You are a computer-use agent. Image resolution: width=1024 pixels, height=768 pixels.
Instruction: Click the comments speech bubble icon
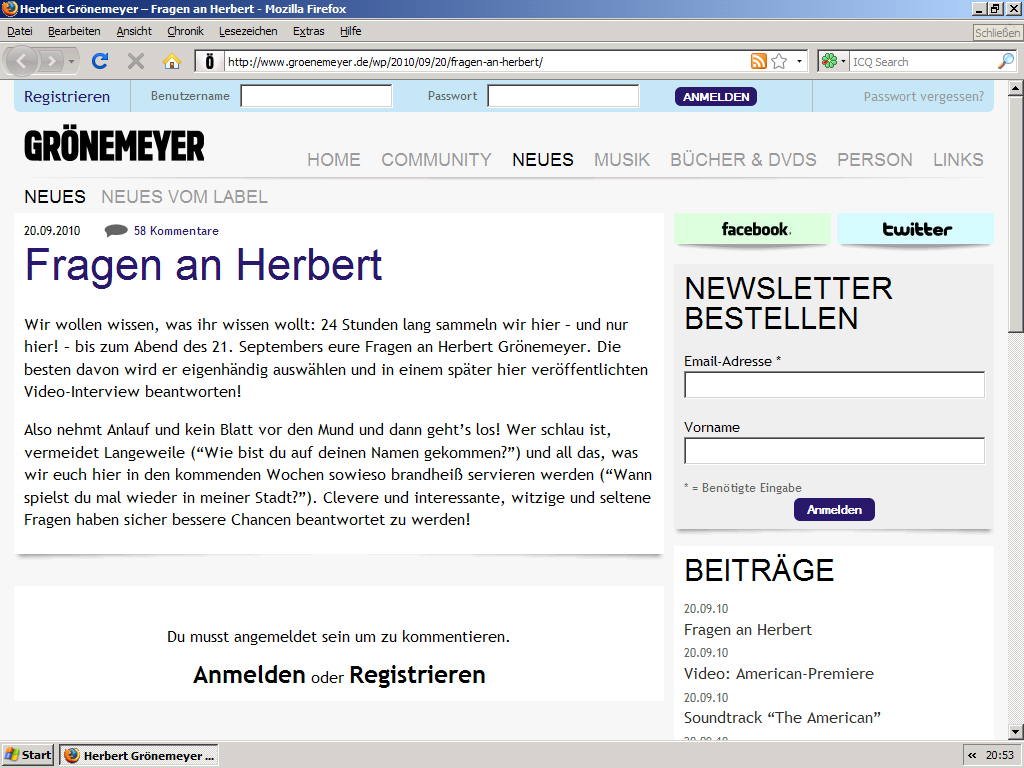click(116, 231)
